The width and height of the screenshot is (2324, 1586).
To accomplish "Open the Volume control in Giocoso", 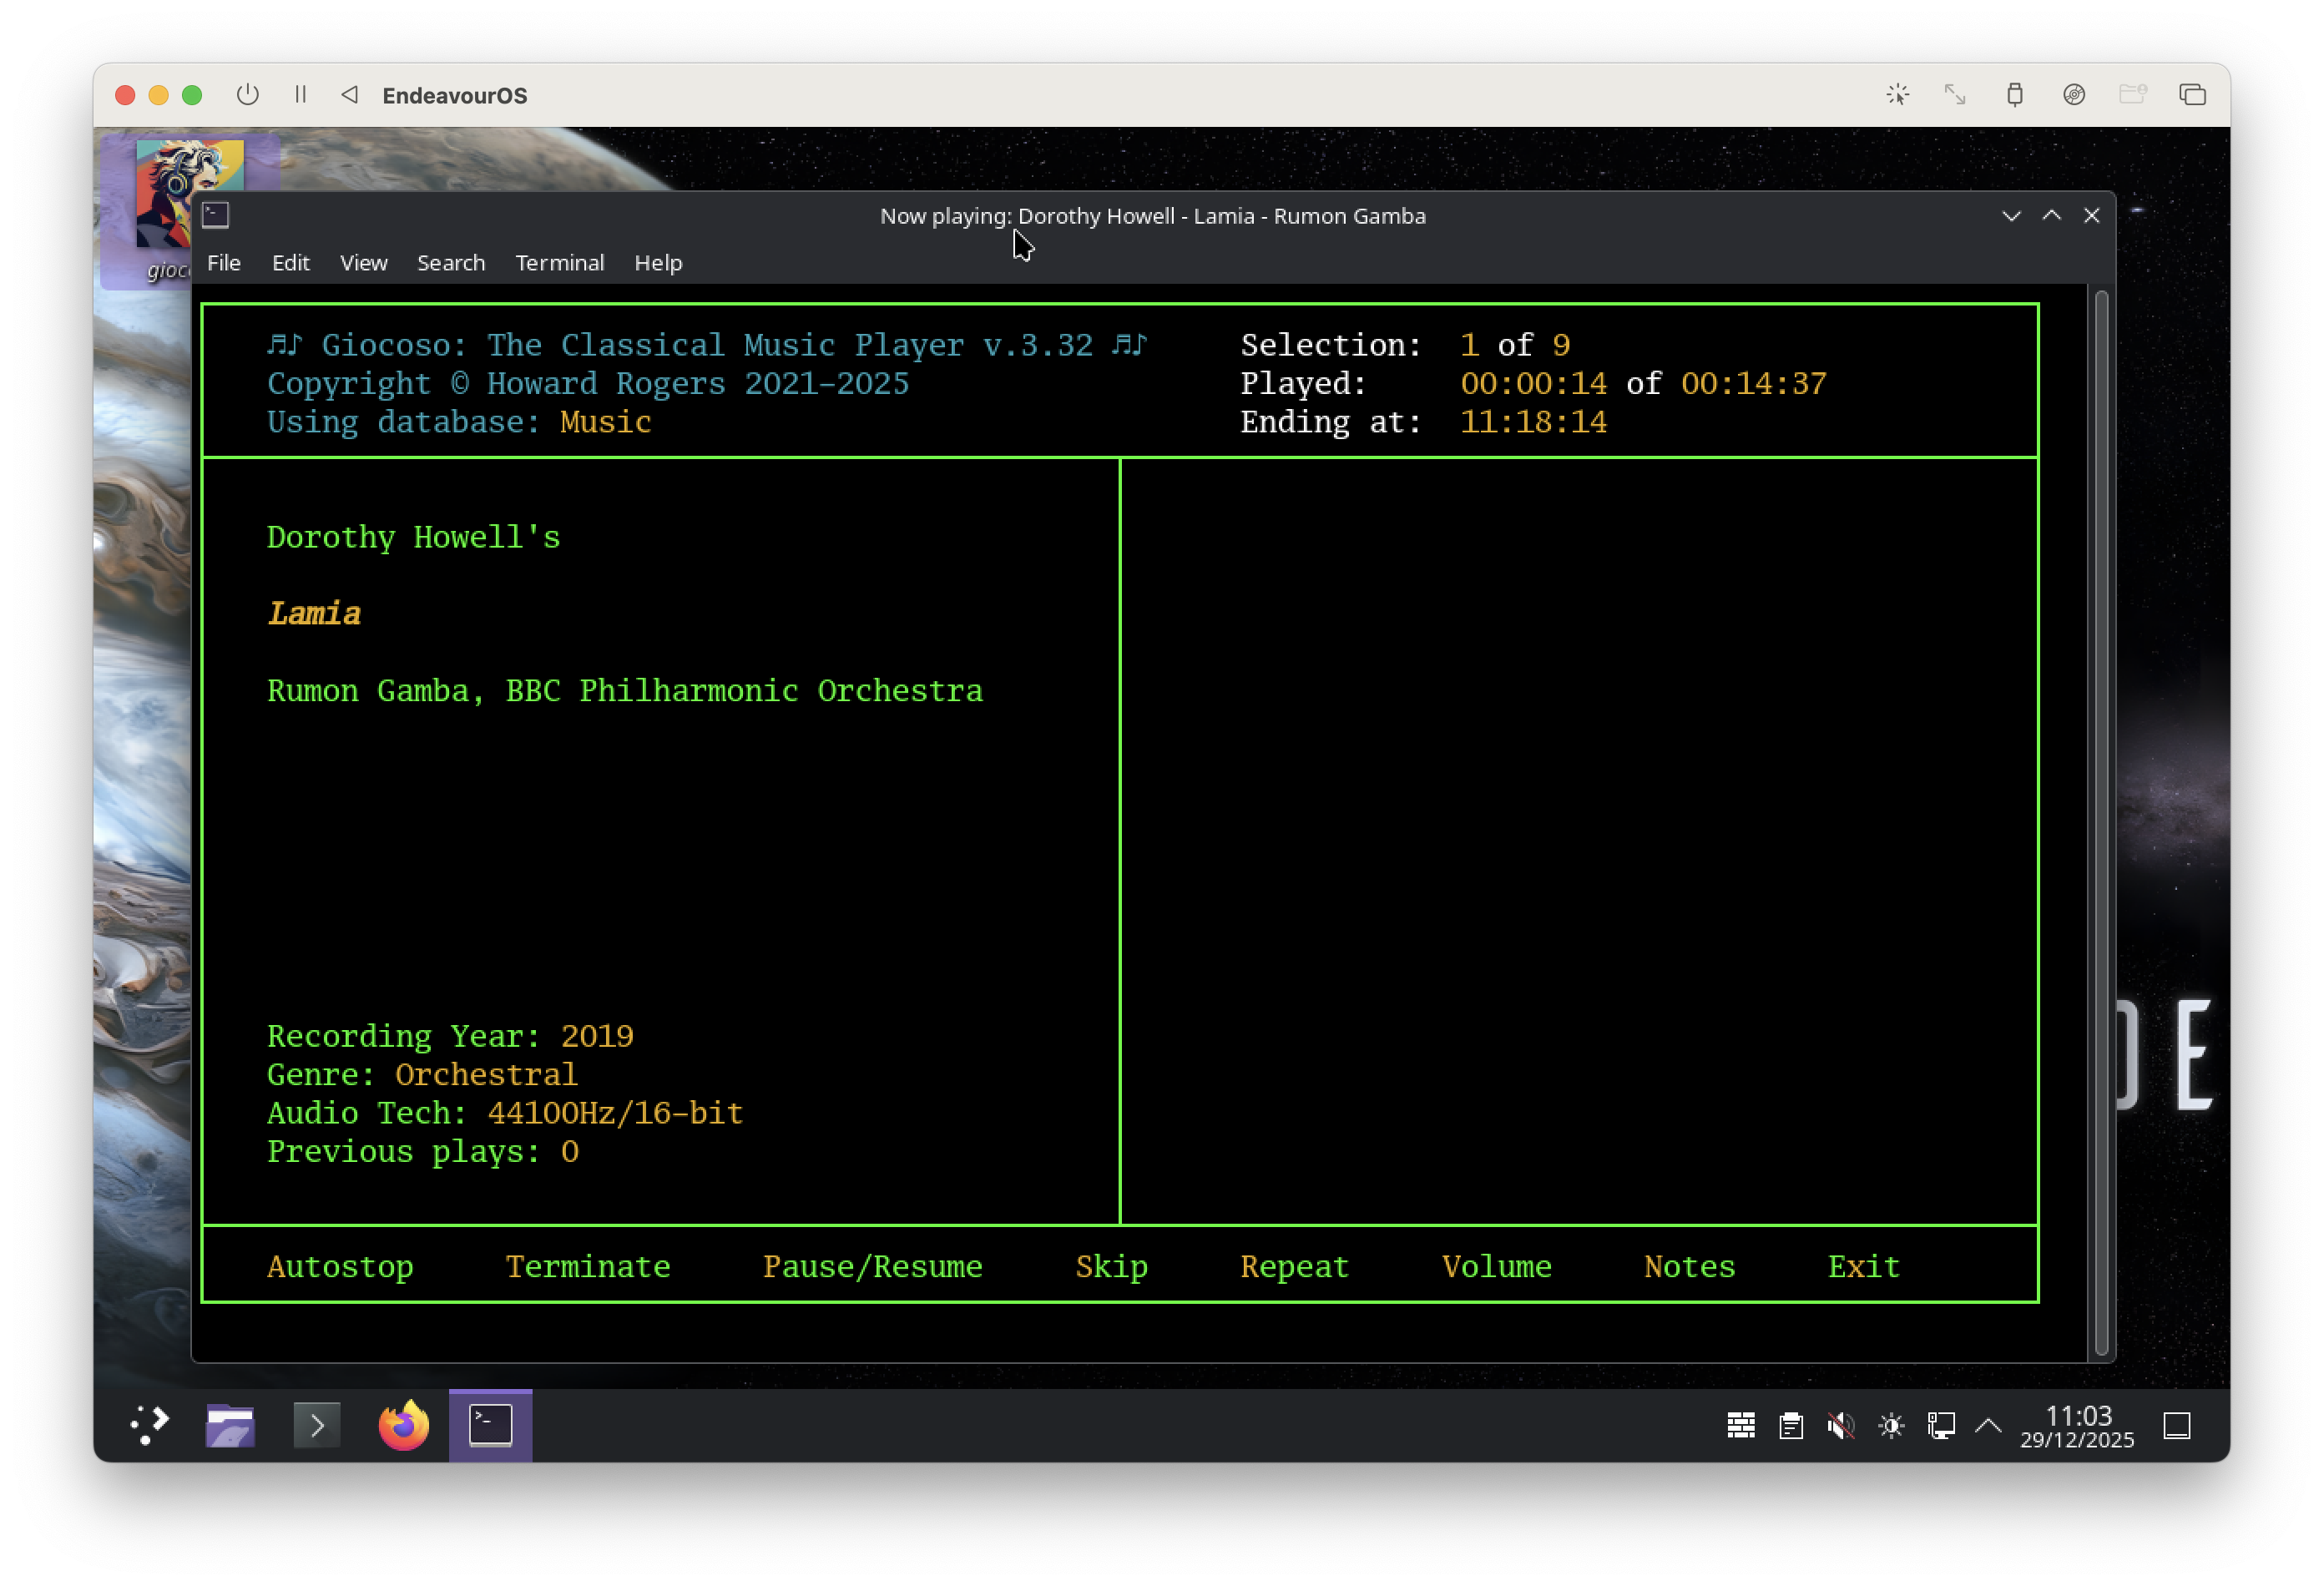I will coord(1497,1266).
